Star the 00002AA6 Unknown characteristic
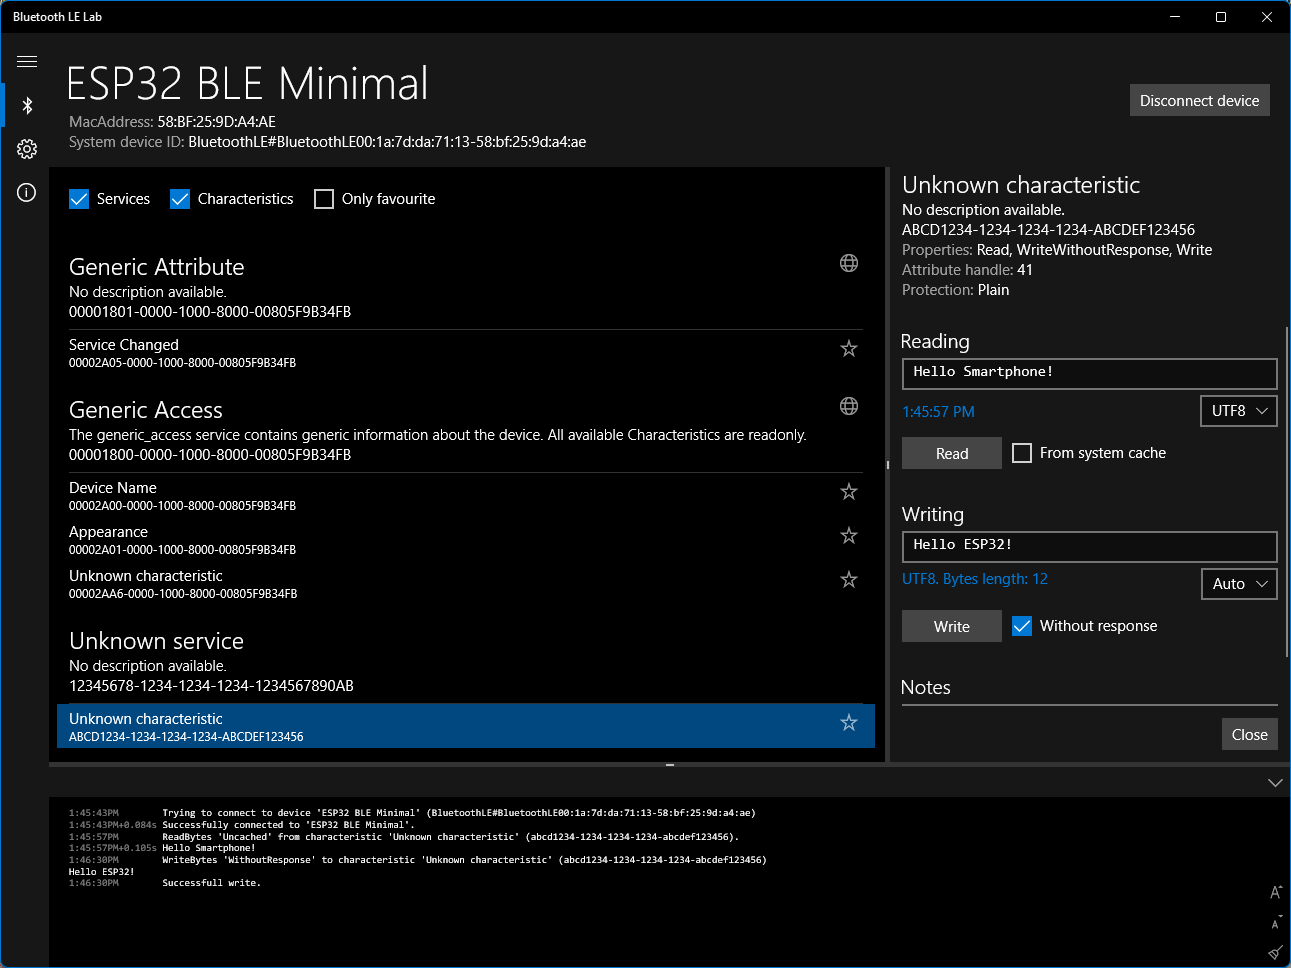Image resolution: width=1291 pixels, height=968 pixels. [849, 579]
